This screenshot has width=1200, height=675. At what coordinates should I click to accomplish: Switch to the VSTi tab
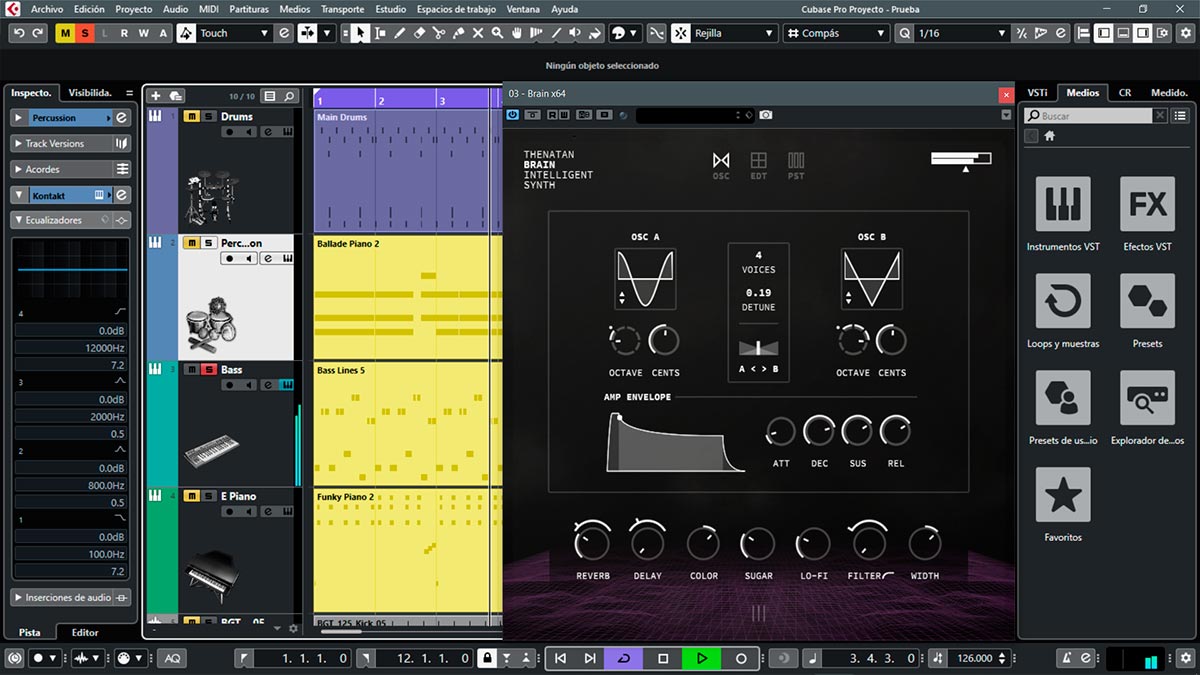tap(1037, 92)
